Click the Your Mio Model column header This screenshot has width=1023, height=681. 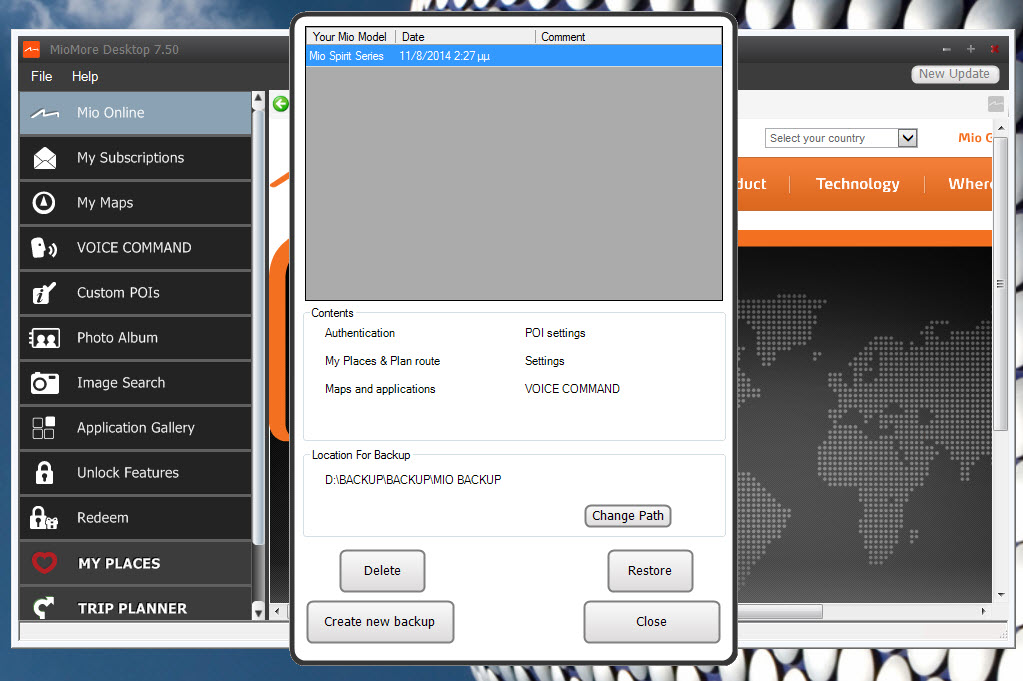coord(350,37)
